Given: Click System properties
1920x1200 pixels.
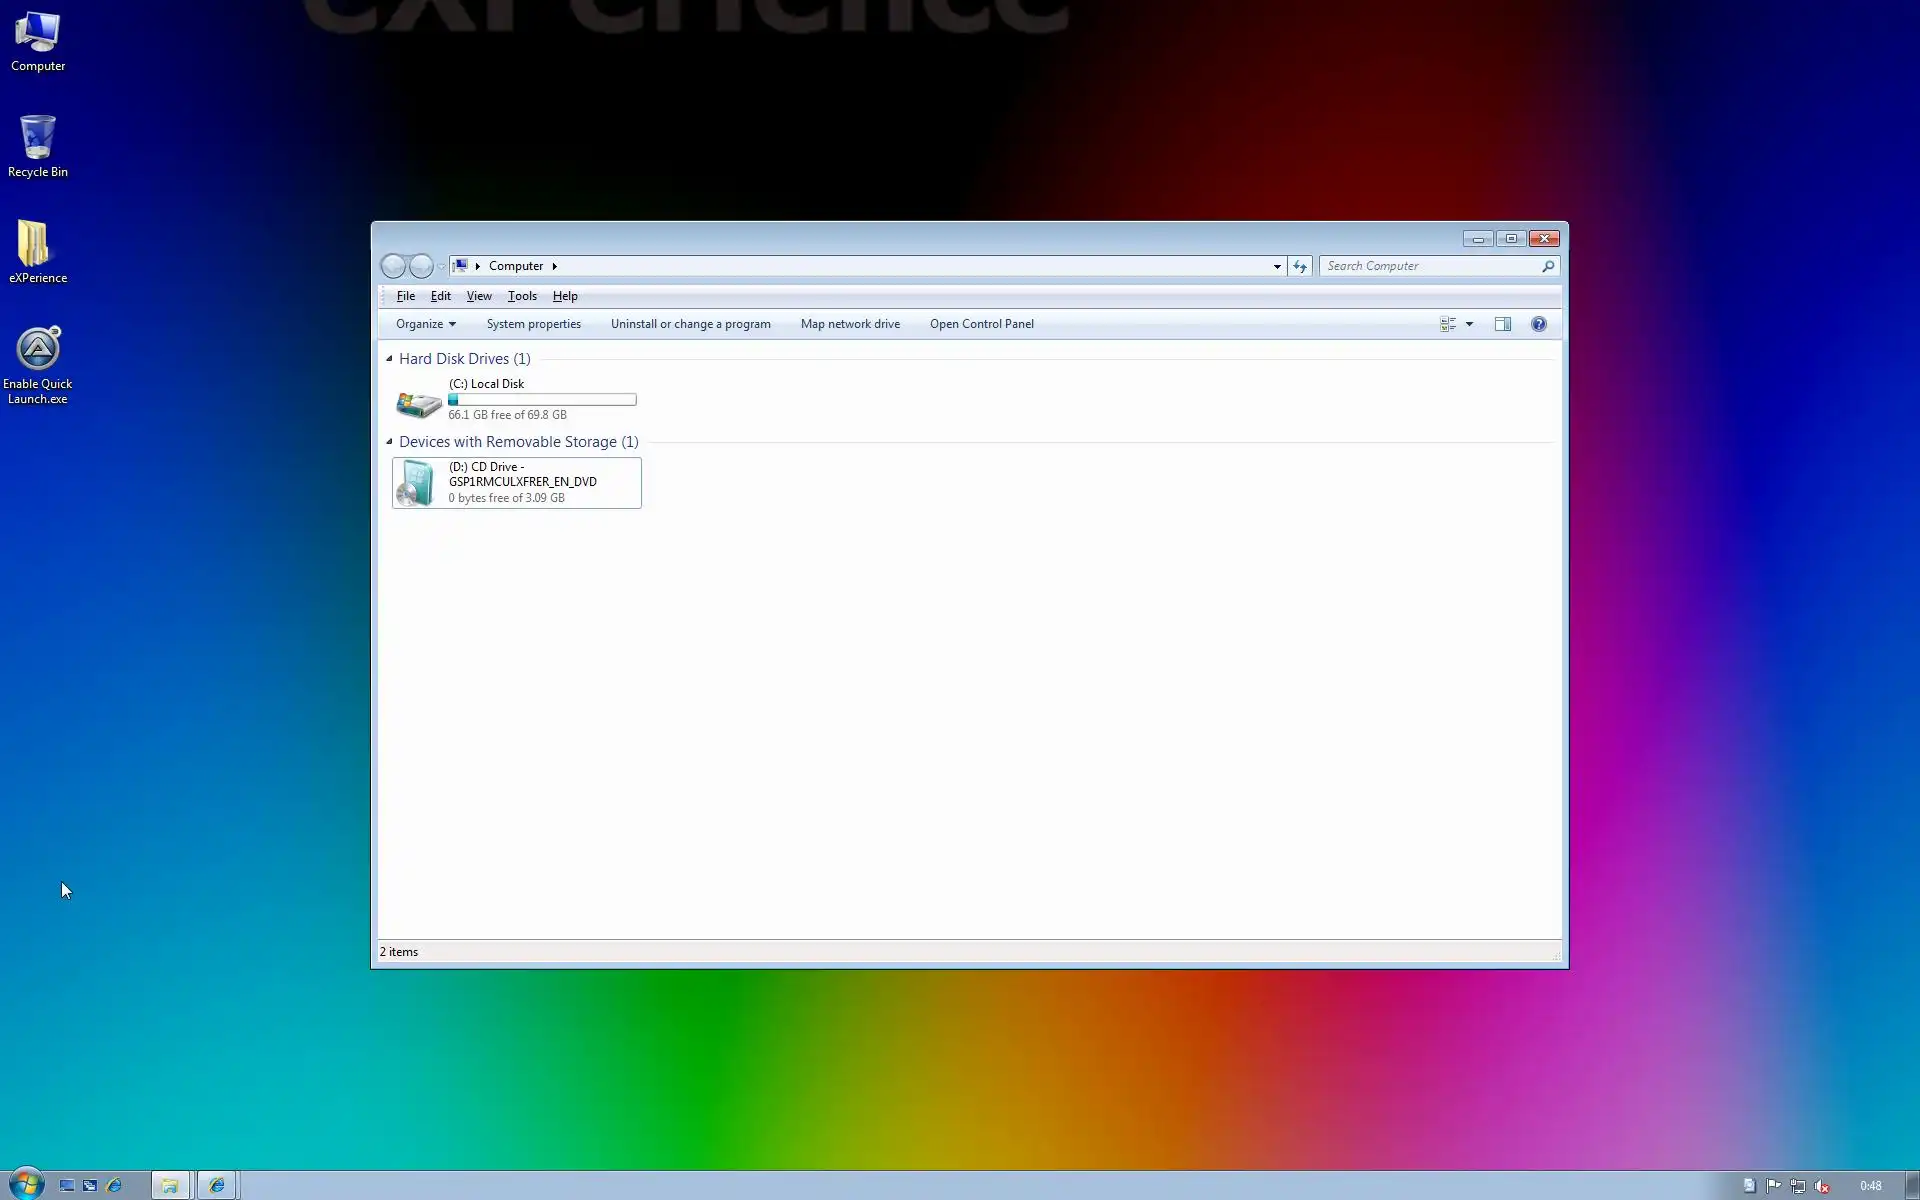Looking at the screenshot, I should pyautogui.click(x=533, y=324).
